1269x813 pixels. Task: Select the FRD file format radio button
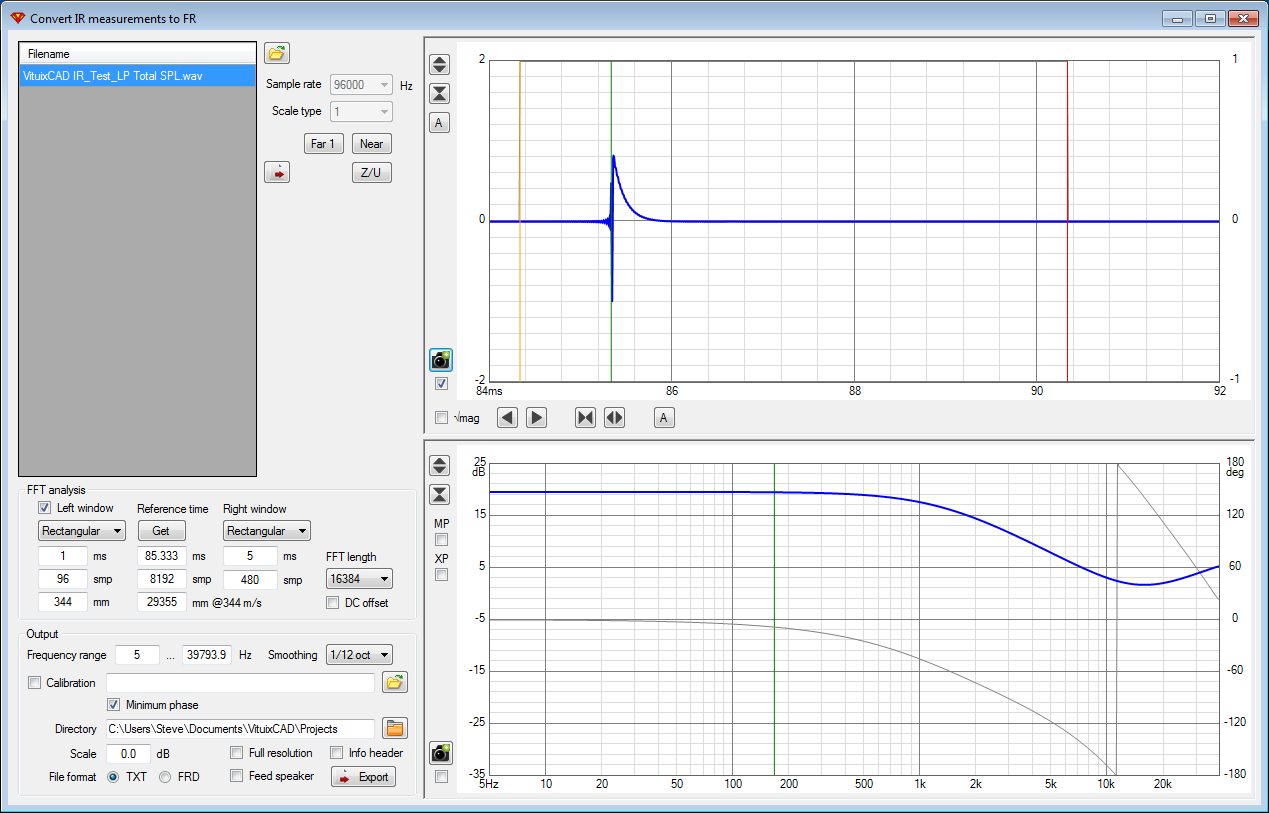[165, 777]
